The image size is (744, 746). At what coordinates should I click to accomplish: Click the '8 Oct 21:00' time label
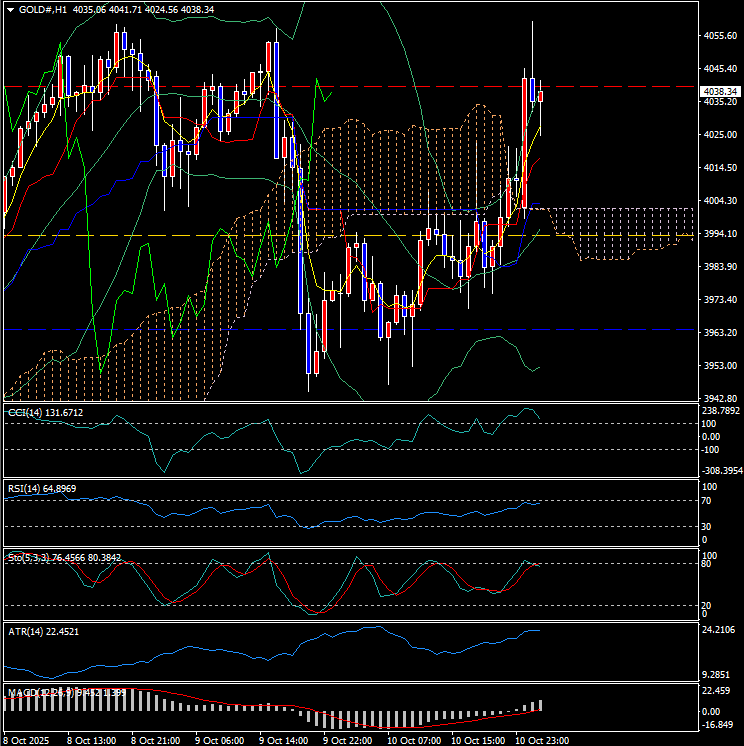(x=156, y=739)
